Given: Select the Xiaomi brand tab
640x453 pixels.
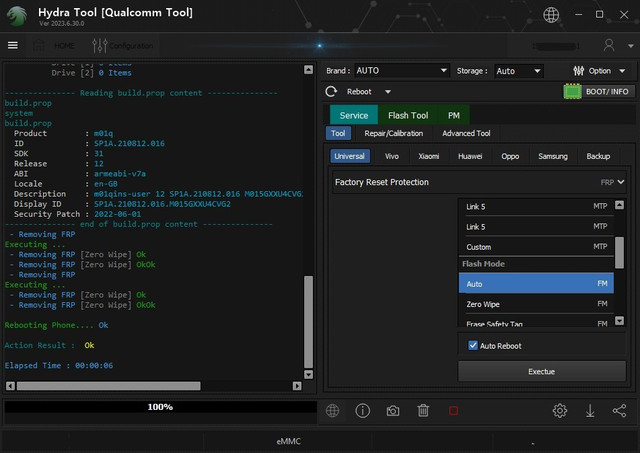Looking at the screenshot, I should [429, 156].
